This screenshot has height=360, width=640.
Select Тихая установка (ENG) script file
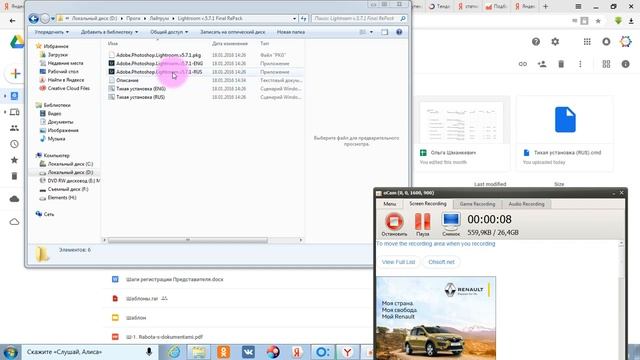[140, 89]
